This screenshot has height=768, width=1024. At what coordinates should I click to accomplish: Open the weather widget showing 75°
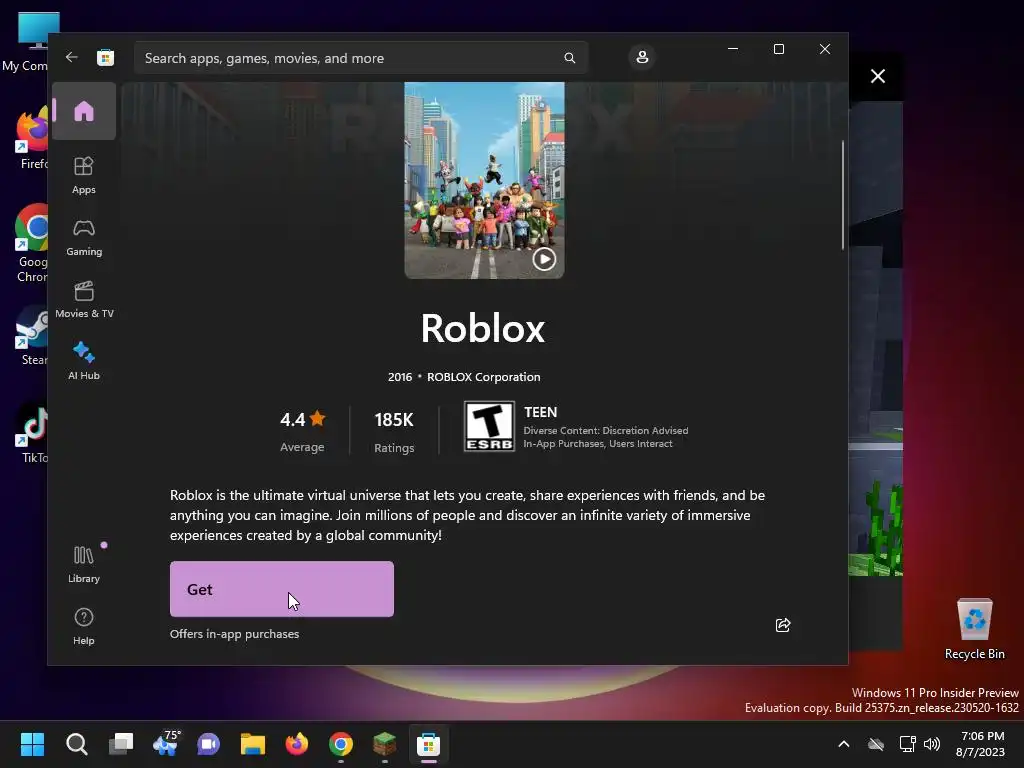(x=166, y=744)
